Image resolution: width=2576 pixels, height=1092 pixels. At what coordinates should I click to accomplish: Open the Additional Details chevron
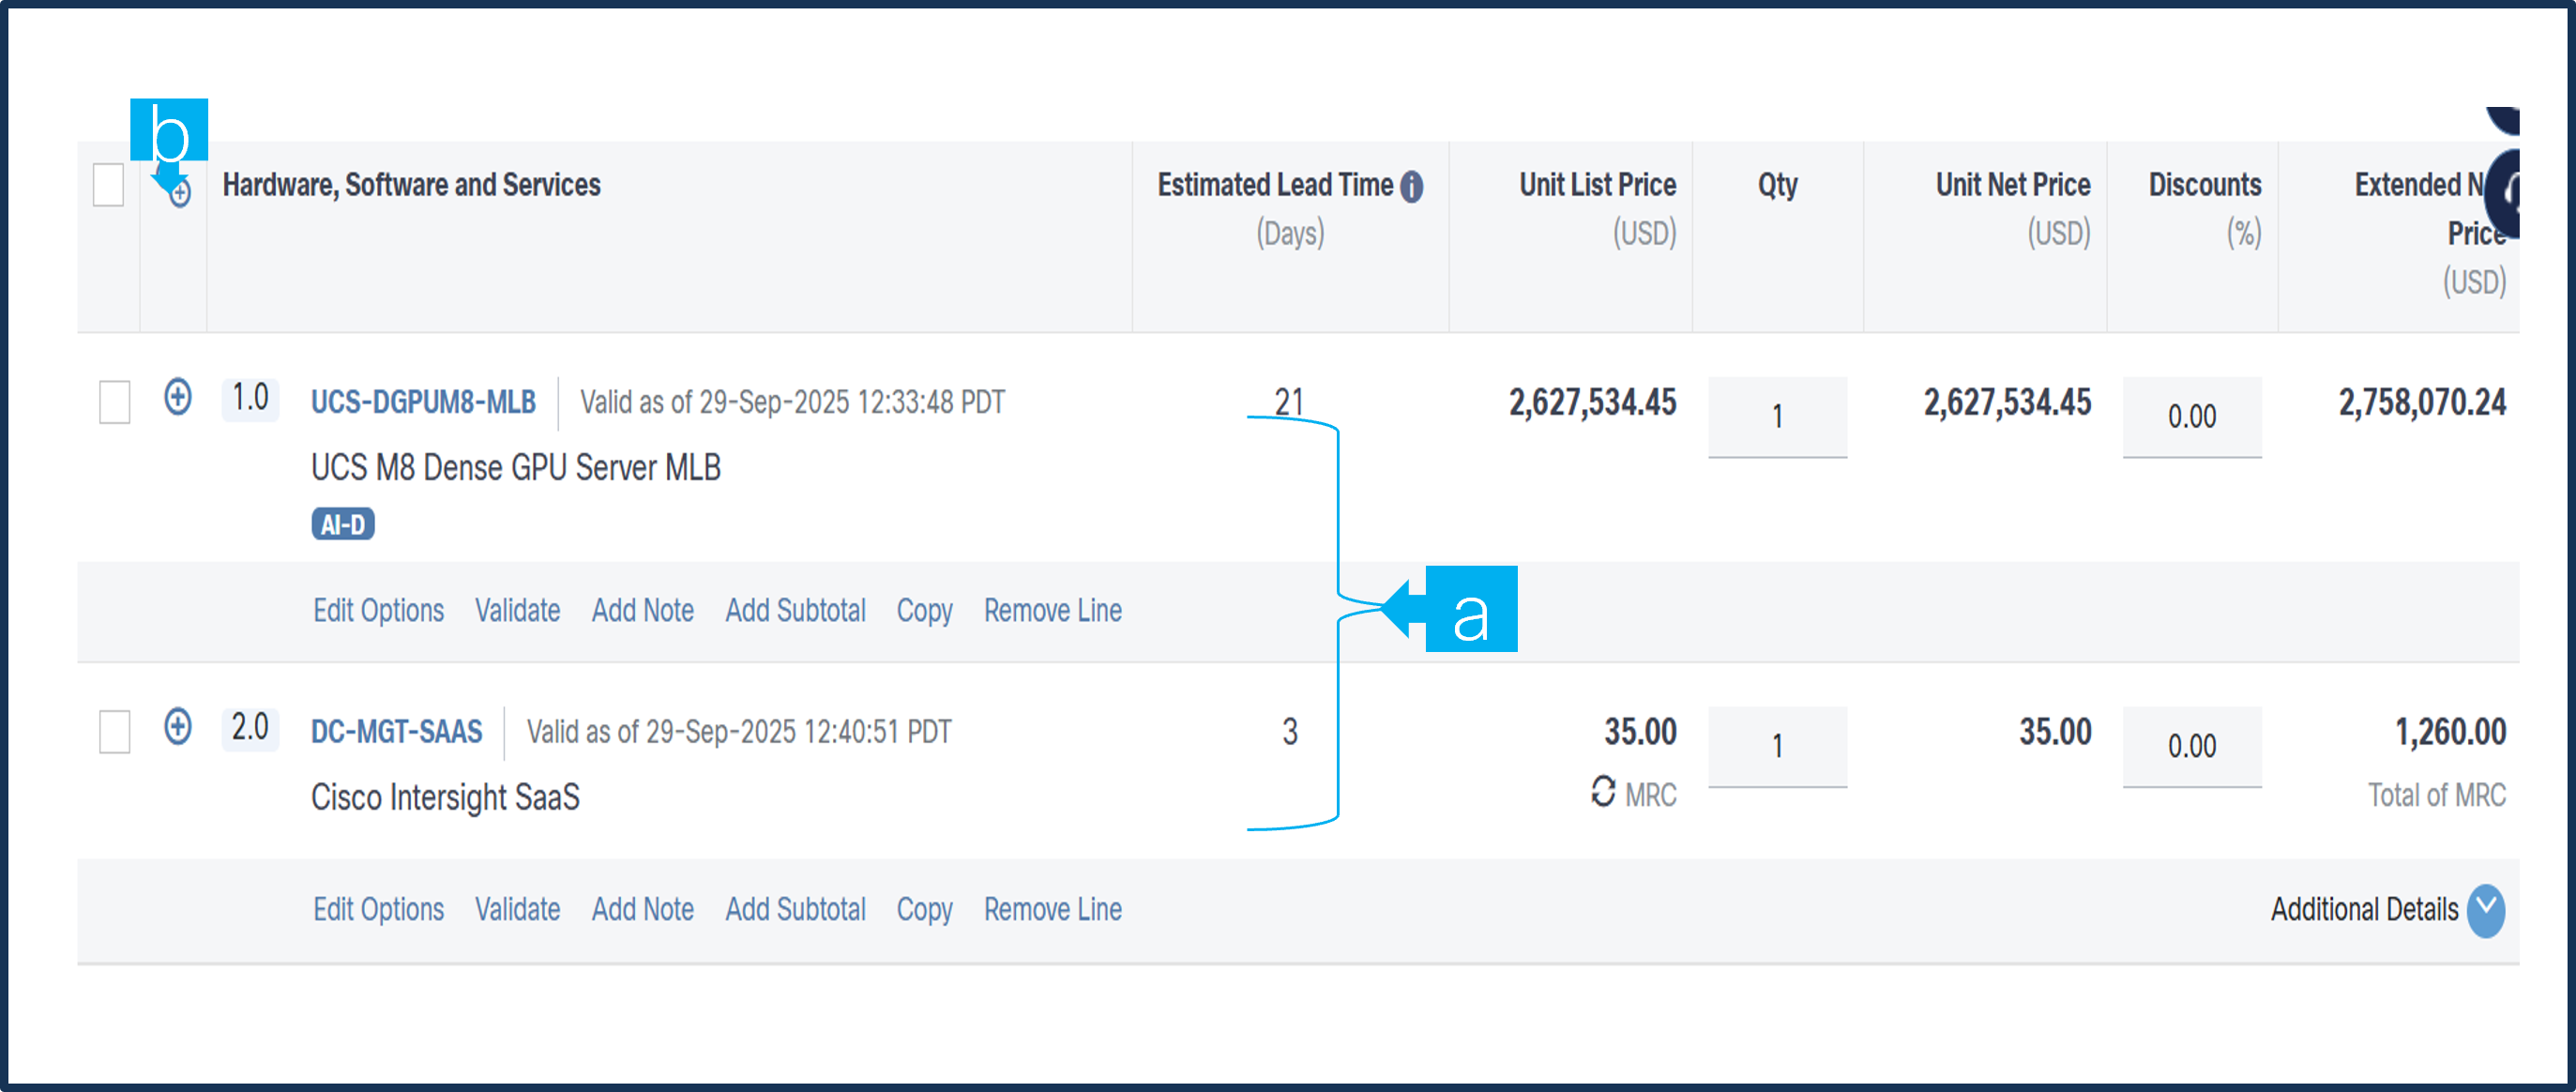pos(2485,910)
